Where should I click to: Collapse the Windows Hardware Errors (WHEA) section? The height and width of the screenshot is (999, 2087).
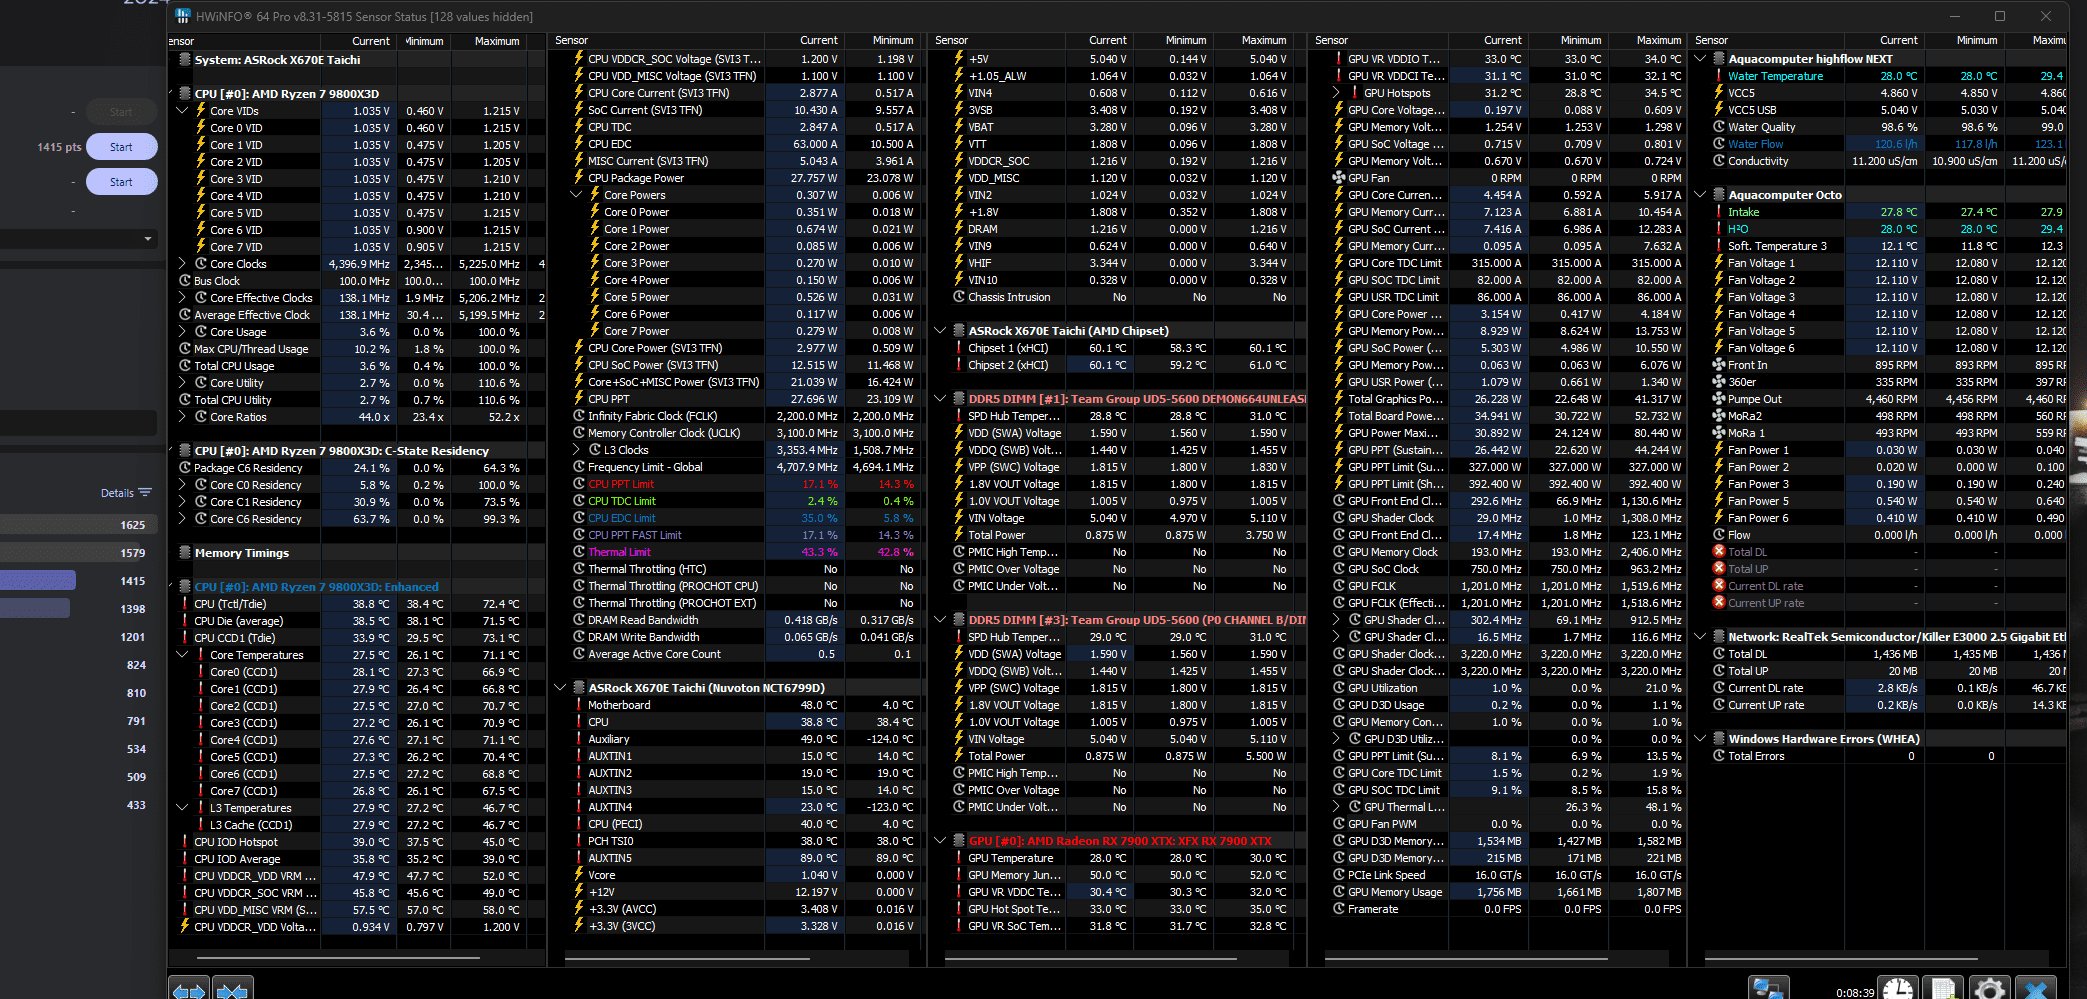tap(1700, 739)
